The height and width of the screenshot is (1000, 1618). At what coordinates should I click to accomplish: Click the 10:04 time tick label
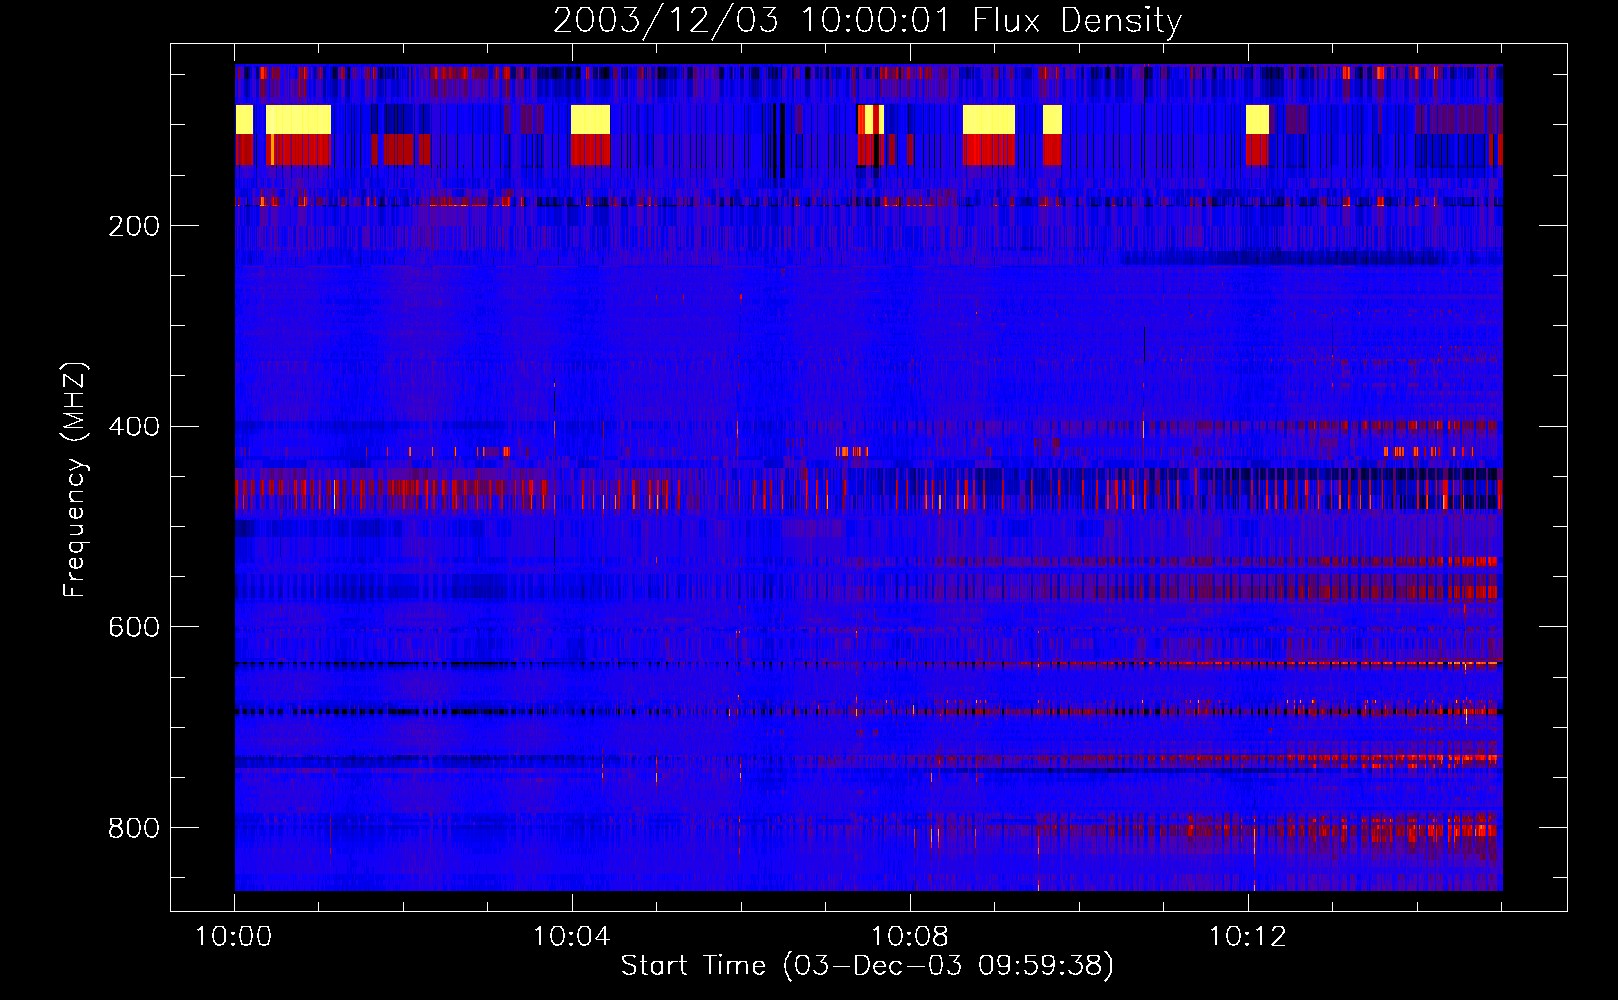(x=571, y=937)
